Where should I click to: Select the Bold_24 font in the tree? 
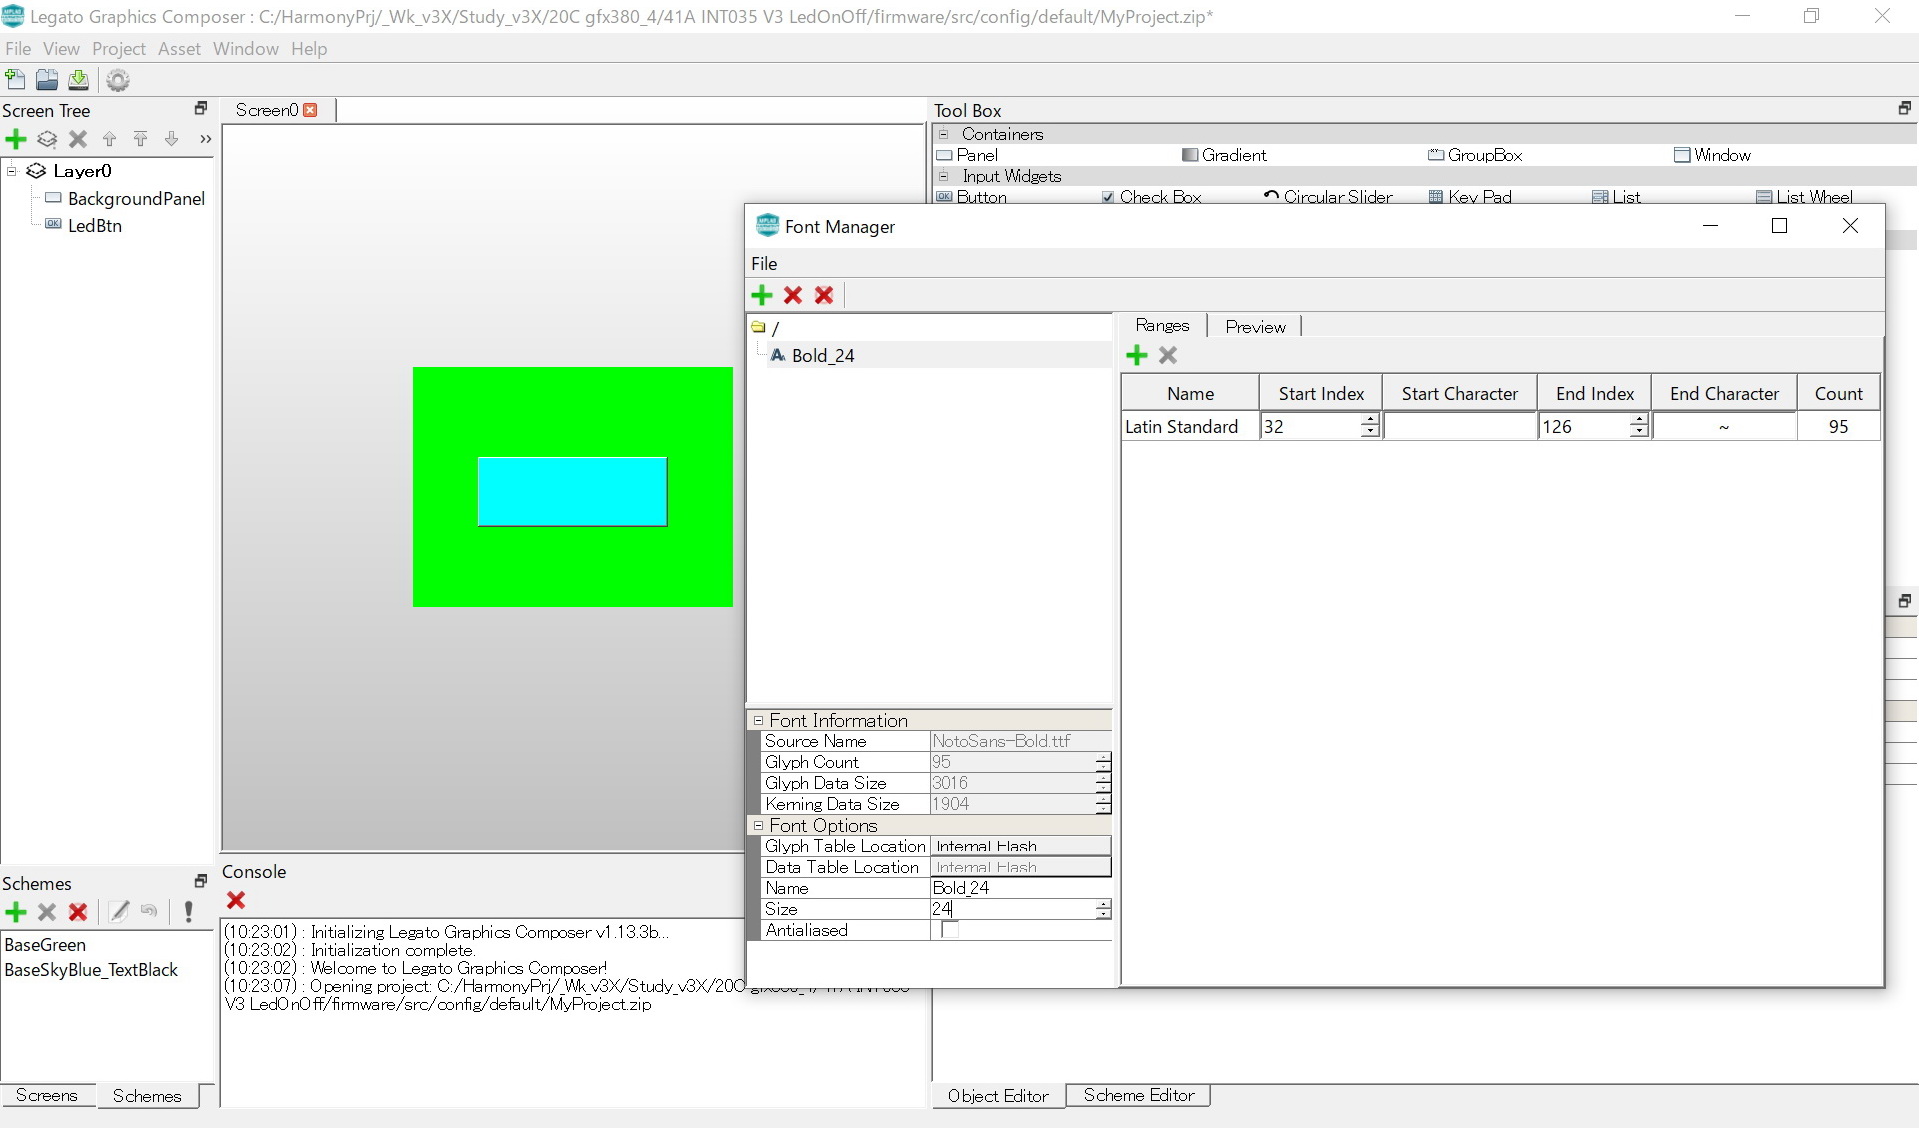click(x=822, y=355)
